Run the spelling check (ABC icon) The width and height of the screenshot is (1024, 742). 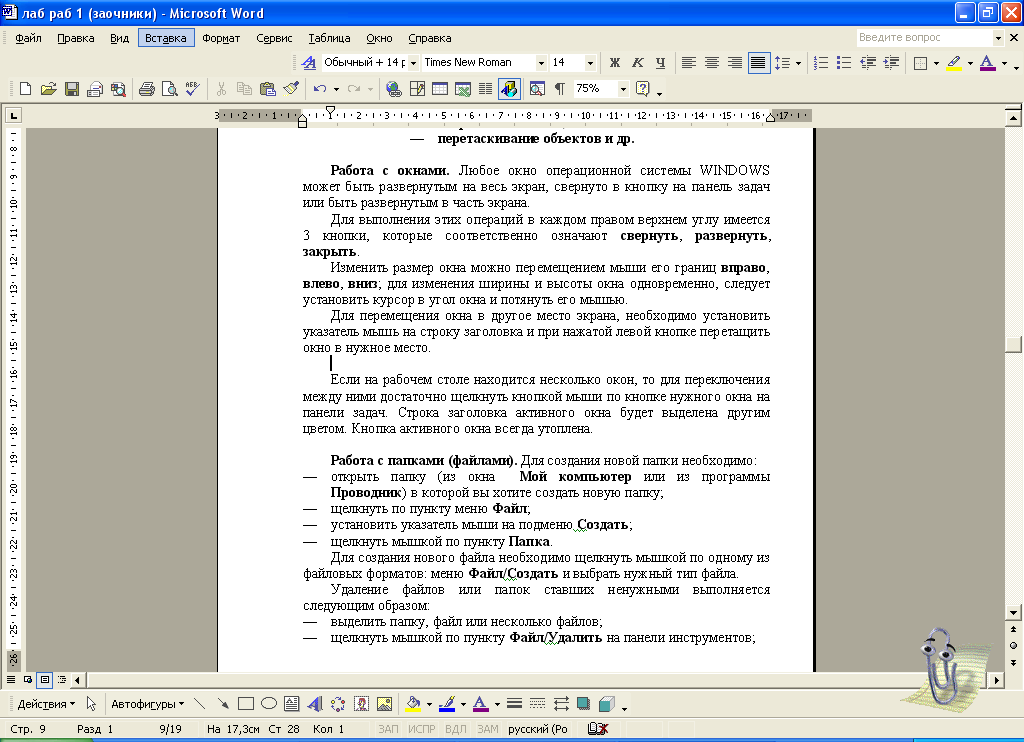tap(193, 89)
